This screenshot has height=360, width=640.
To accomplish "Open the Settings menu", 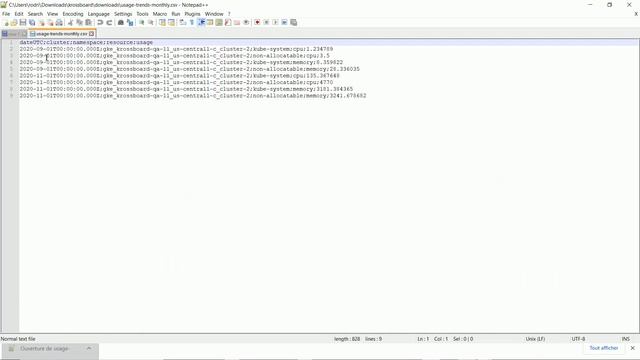I will tap(123, 14).
